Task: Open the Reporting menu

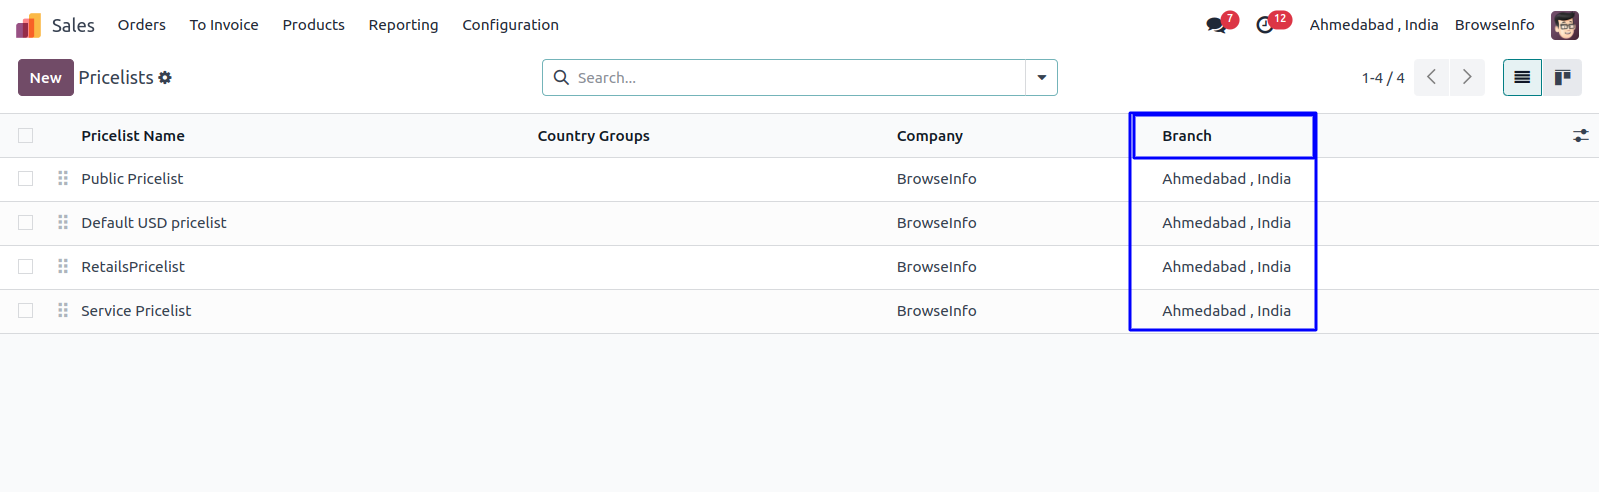Action: [403, 25]
